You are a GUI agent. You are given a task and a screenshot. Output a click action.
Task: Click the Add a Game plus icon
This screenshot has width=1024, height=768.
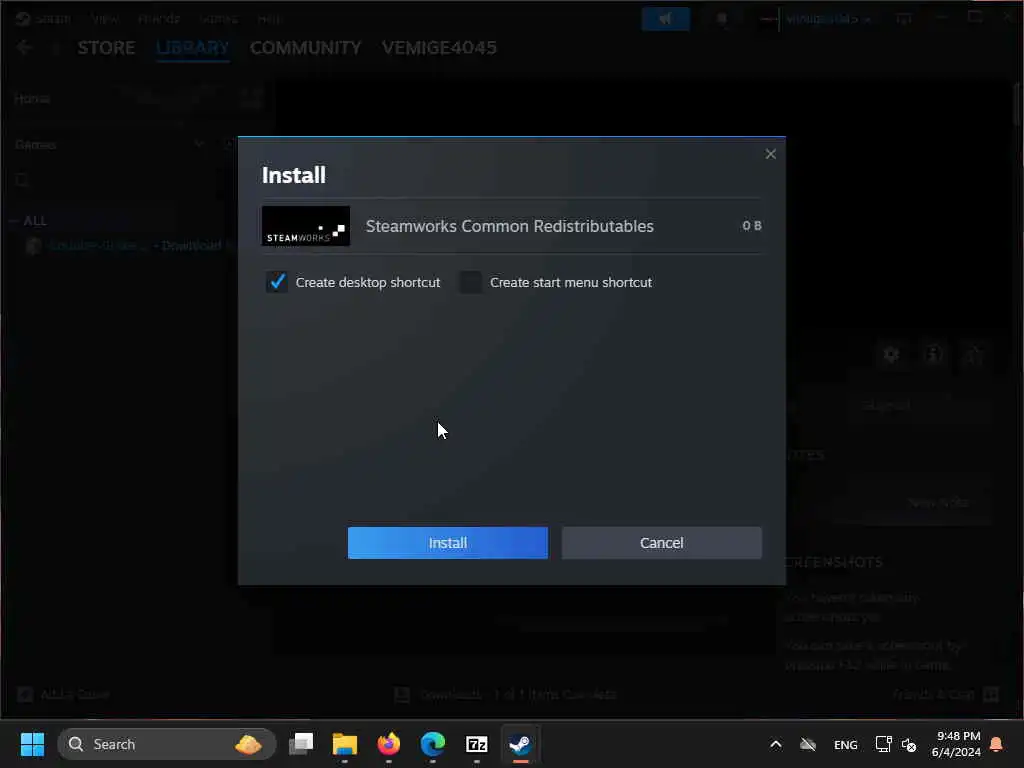25,694
